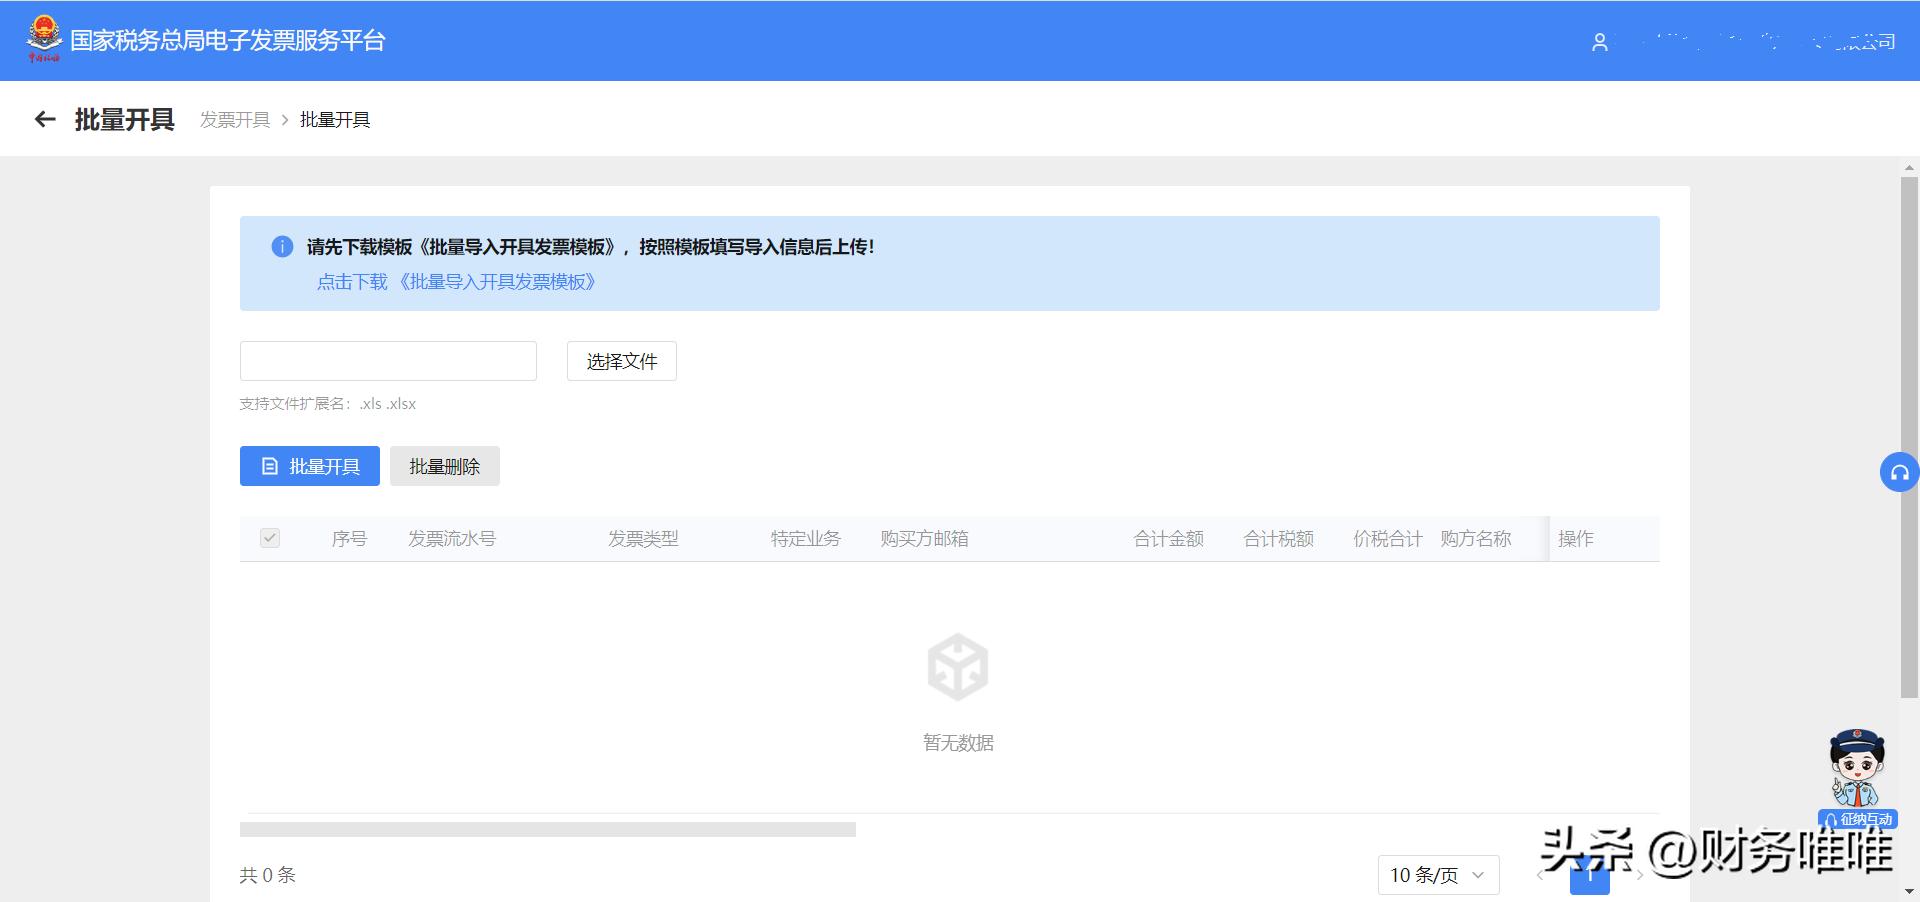The width and height of the screenshot is (1920, 902).
Task: Click the 暂无数据 empty state text
Action: (958, 743)
